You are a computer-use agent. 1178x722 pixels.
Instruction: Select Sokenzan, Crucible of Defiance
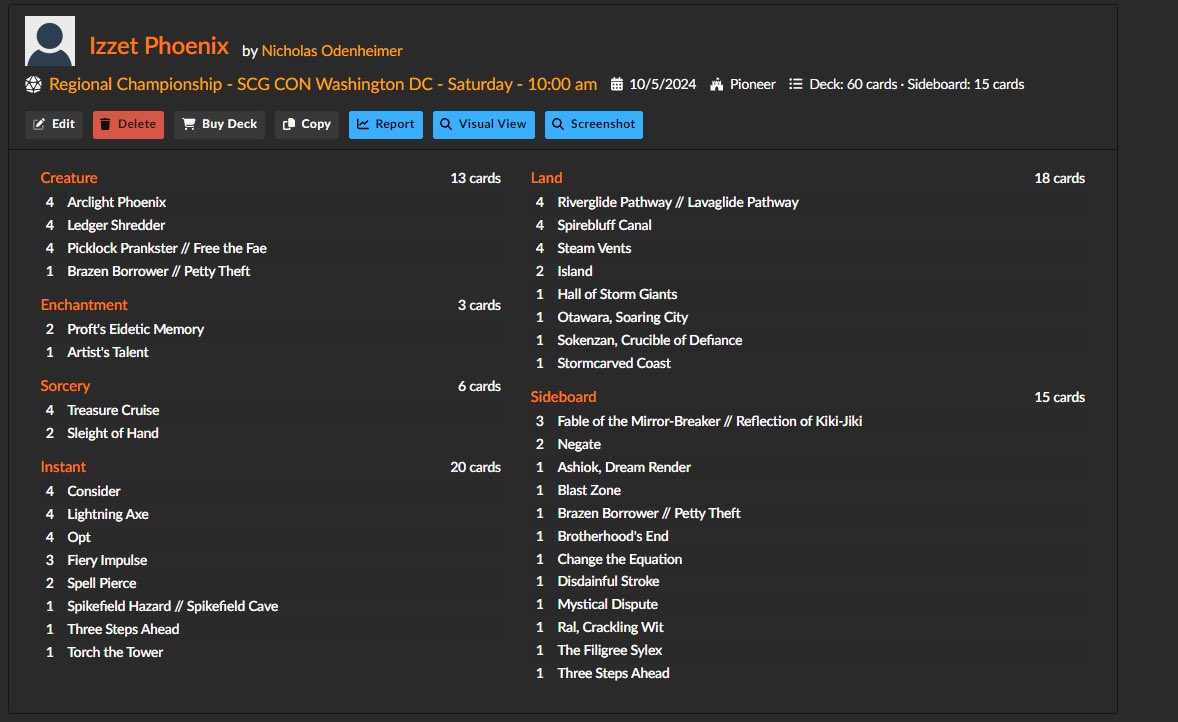650,340
